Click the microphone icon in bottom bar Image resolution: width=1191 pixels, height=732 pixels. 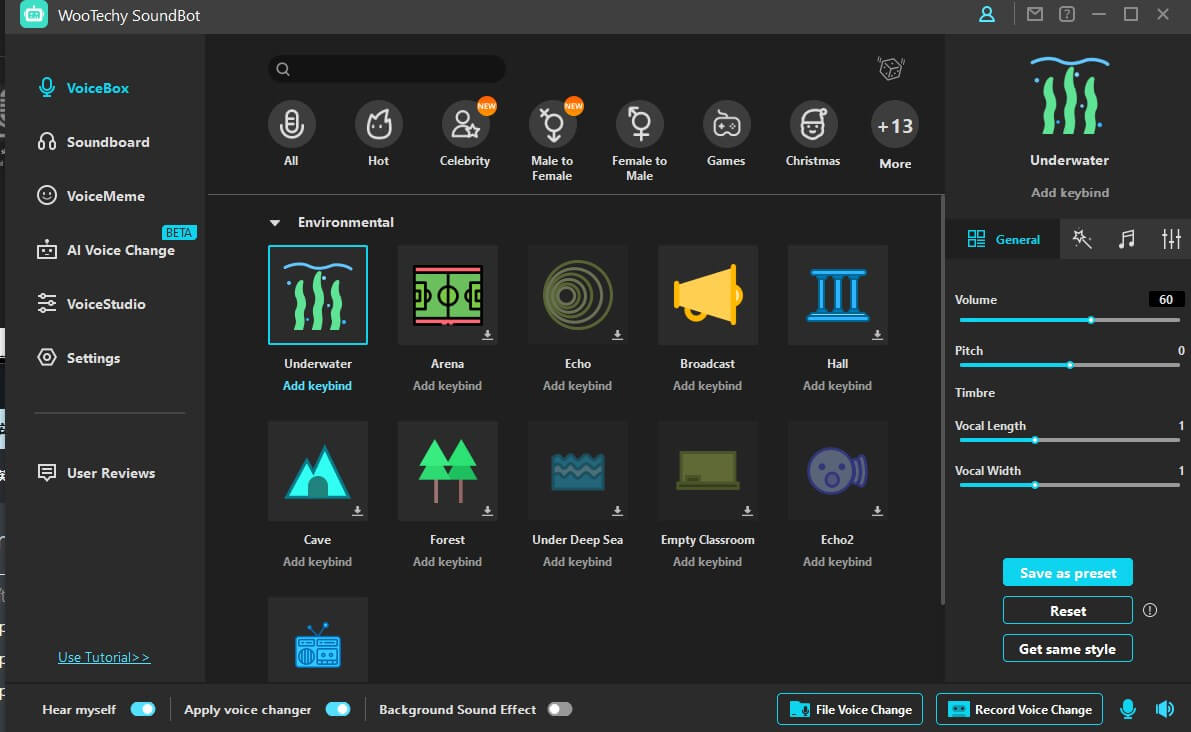coord(1128,709)
